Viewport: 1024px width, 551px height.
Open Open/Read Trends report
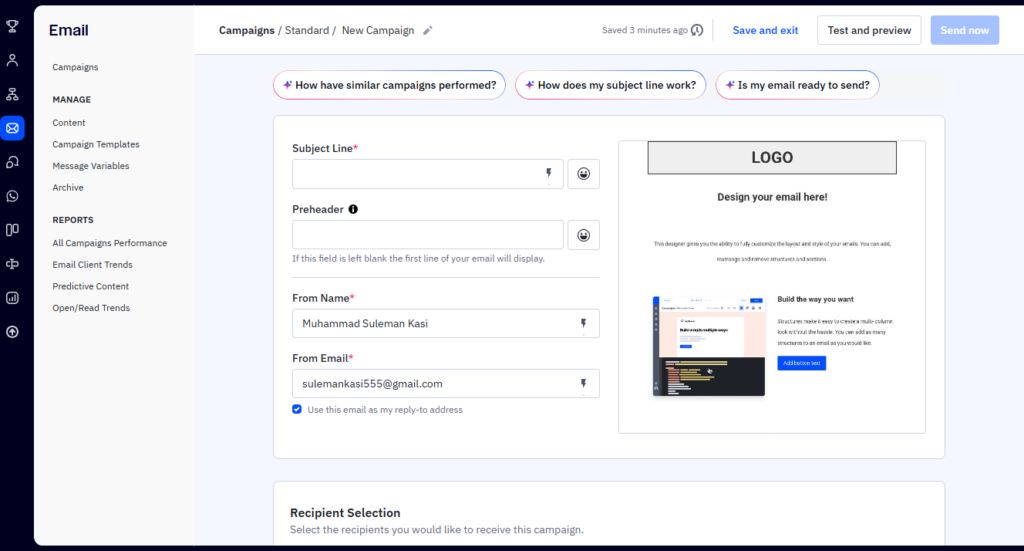[x=91, y=307]
